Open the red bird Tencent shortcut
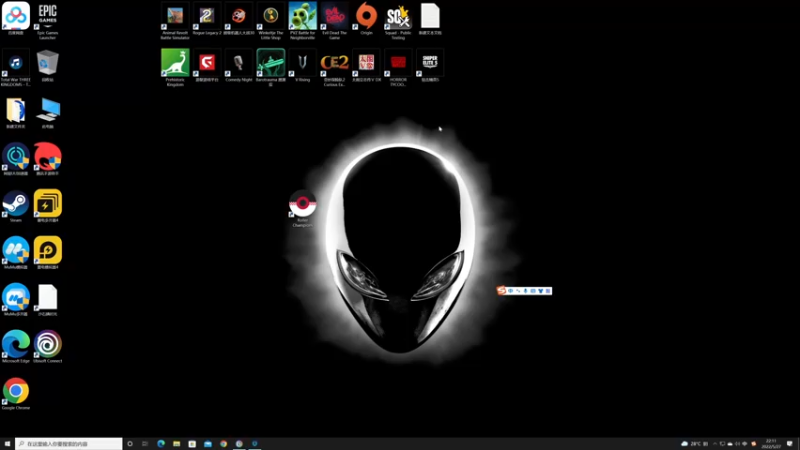This screenshot has height=450, width=800. [47, 157]
